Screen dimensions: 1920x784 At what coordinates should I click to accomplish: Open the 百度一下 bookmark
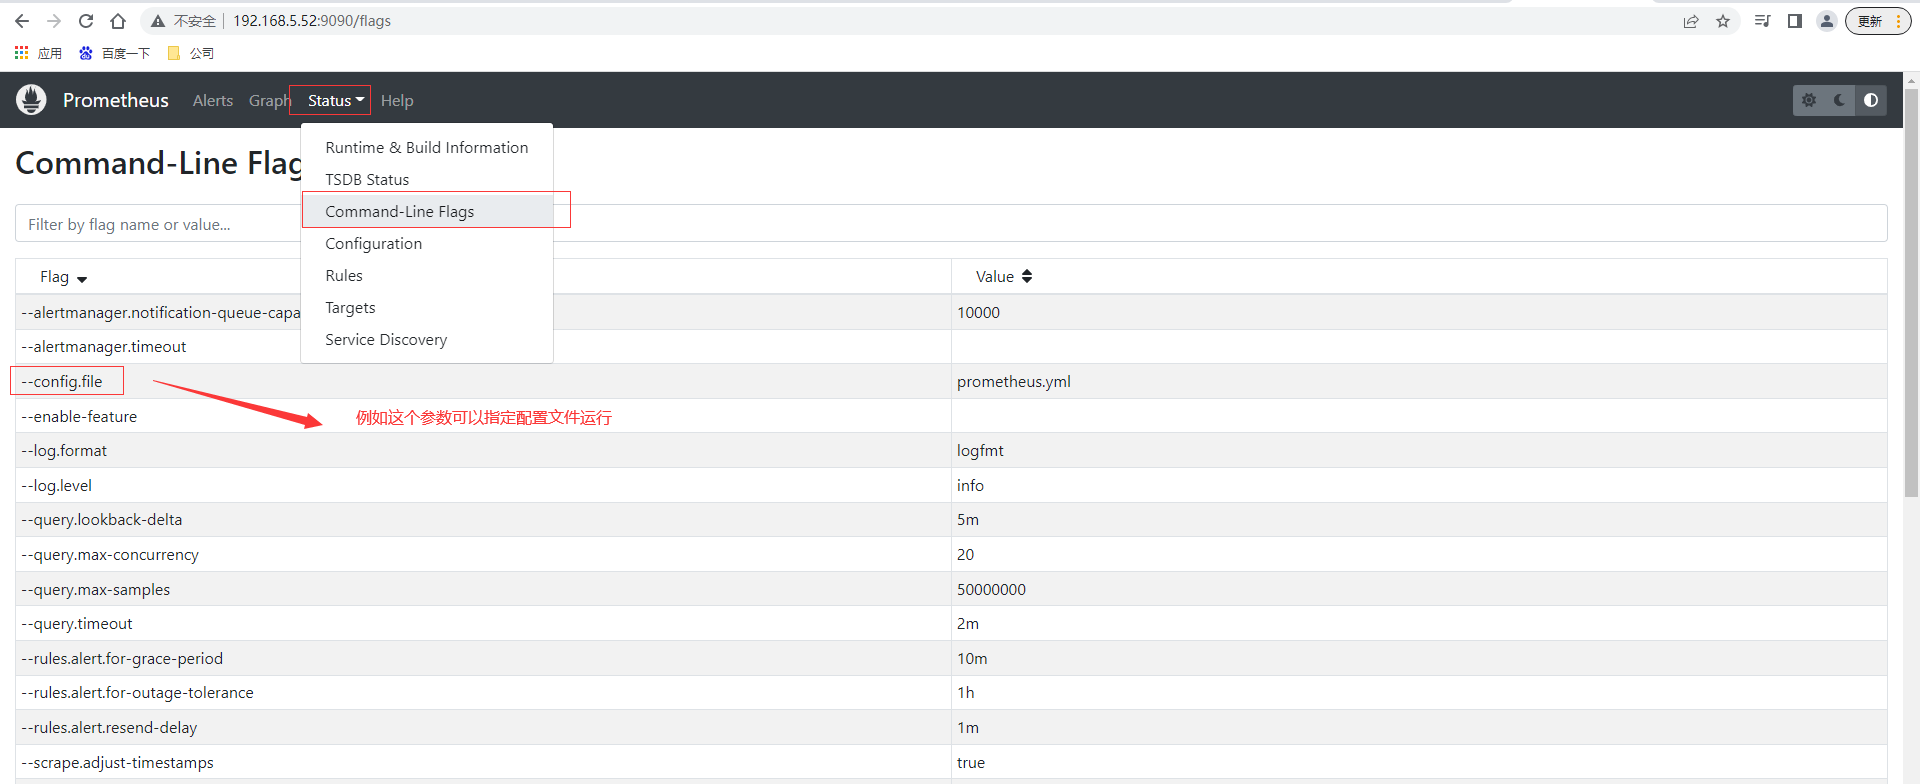click(114, 53)
